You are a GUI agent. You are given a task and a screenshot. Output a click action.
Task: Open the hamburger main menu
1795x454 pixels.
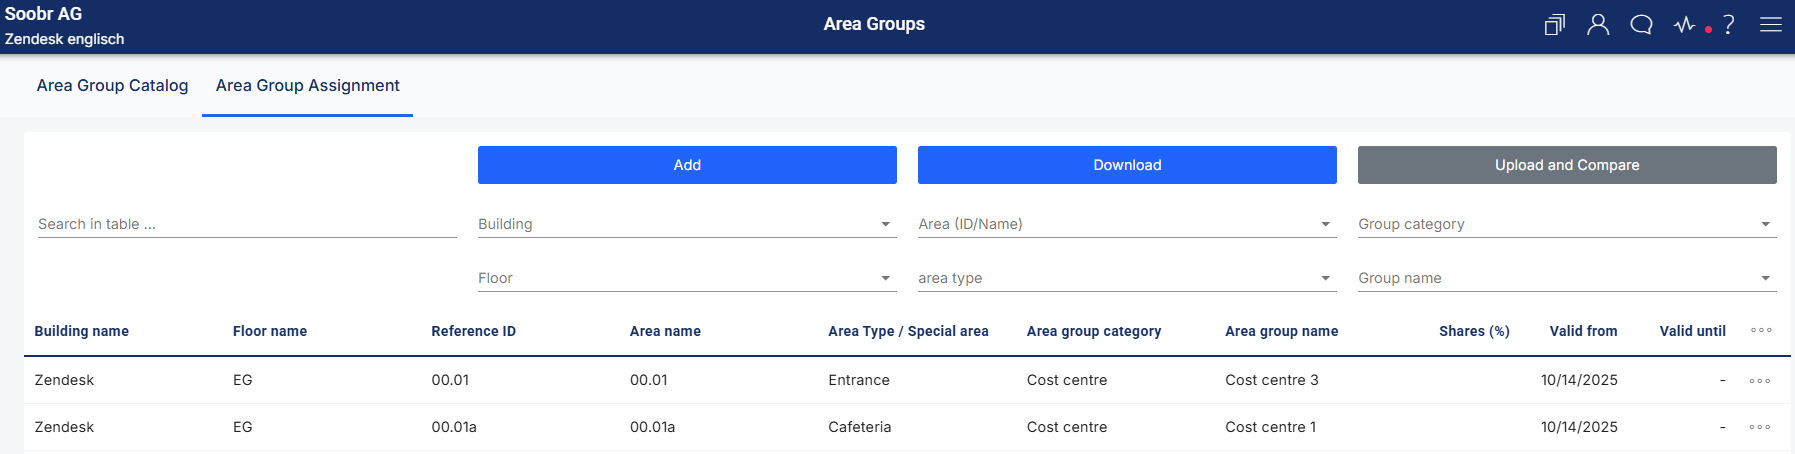coord(1771,25)
